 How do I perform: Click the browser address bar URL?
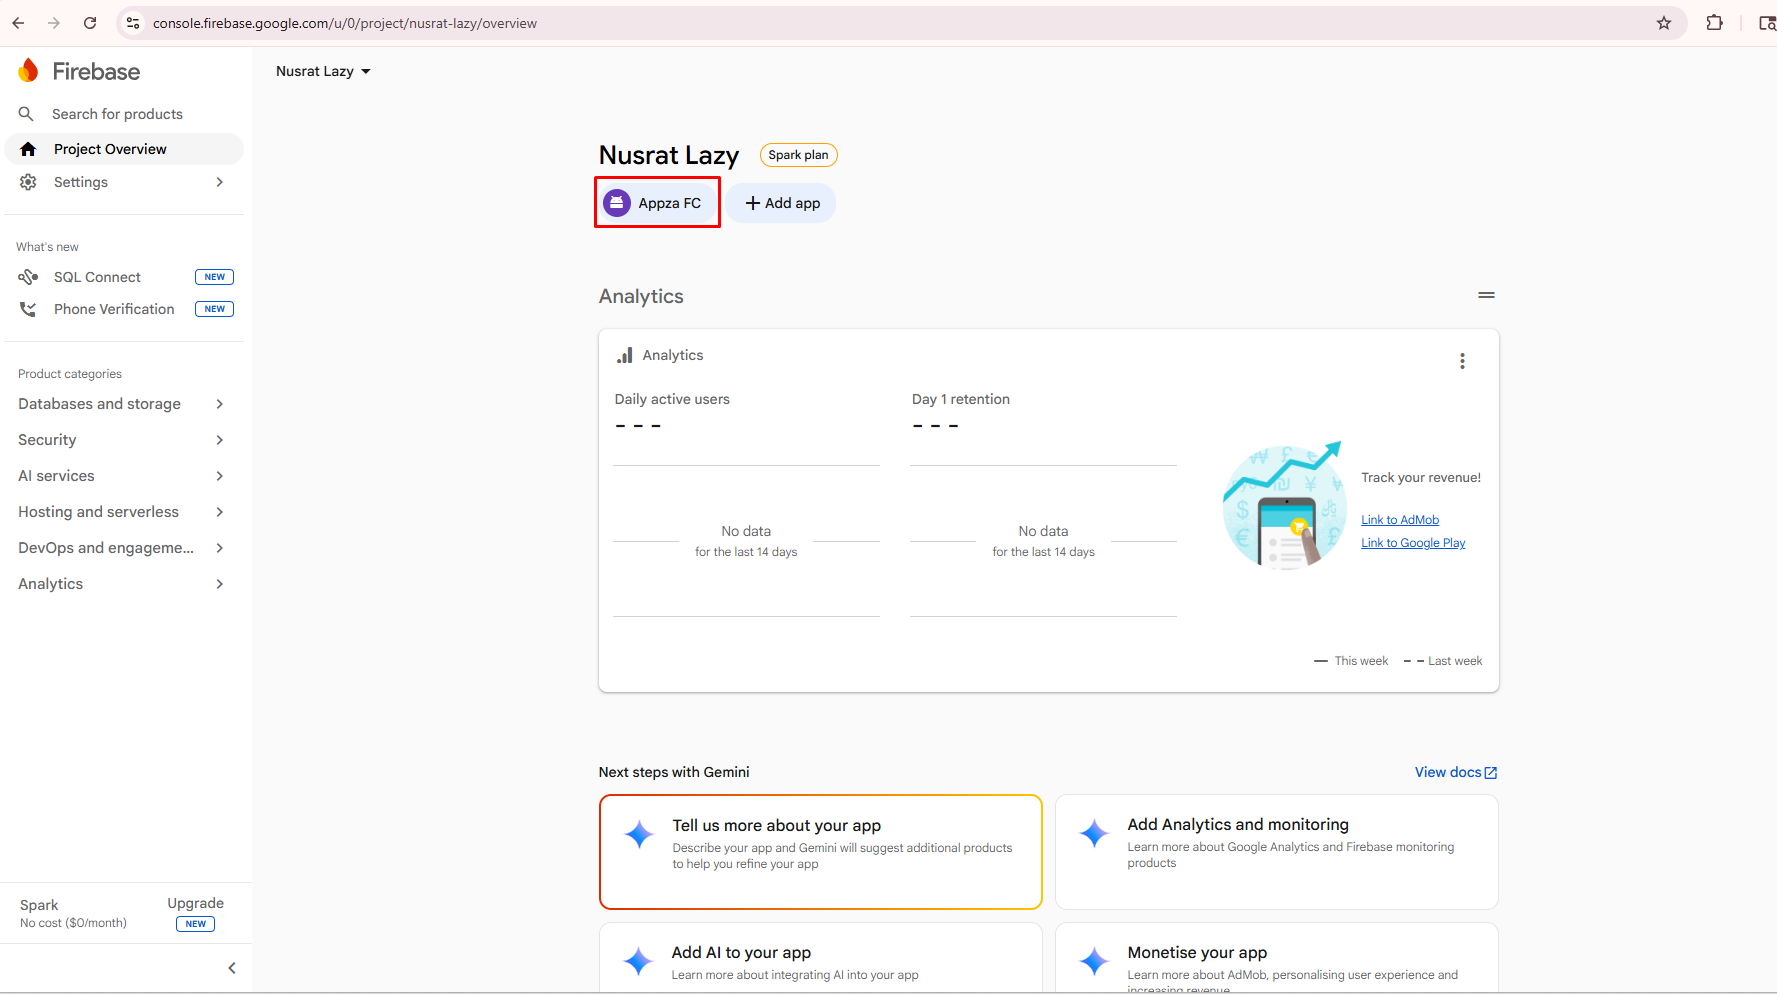click(x=345, y=23)
